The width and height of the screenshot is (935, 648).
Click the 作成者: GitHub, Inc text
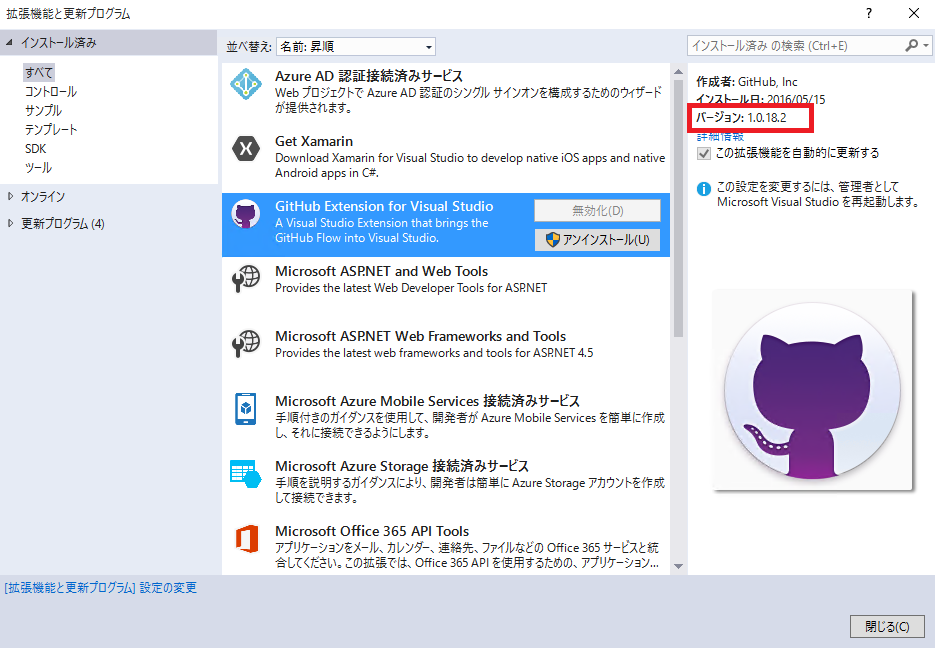[747, 82]
